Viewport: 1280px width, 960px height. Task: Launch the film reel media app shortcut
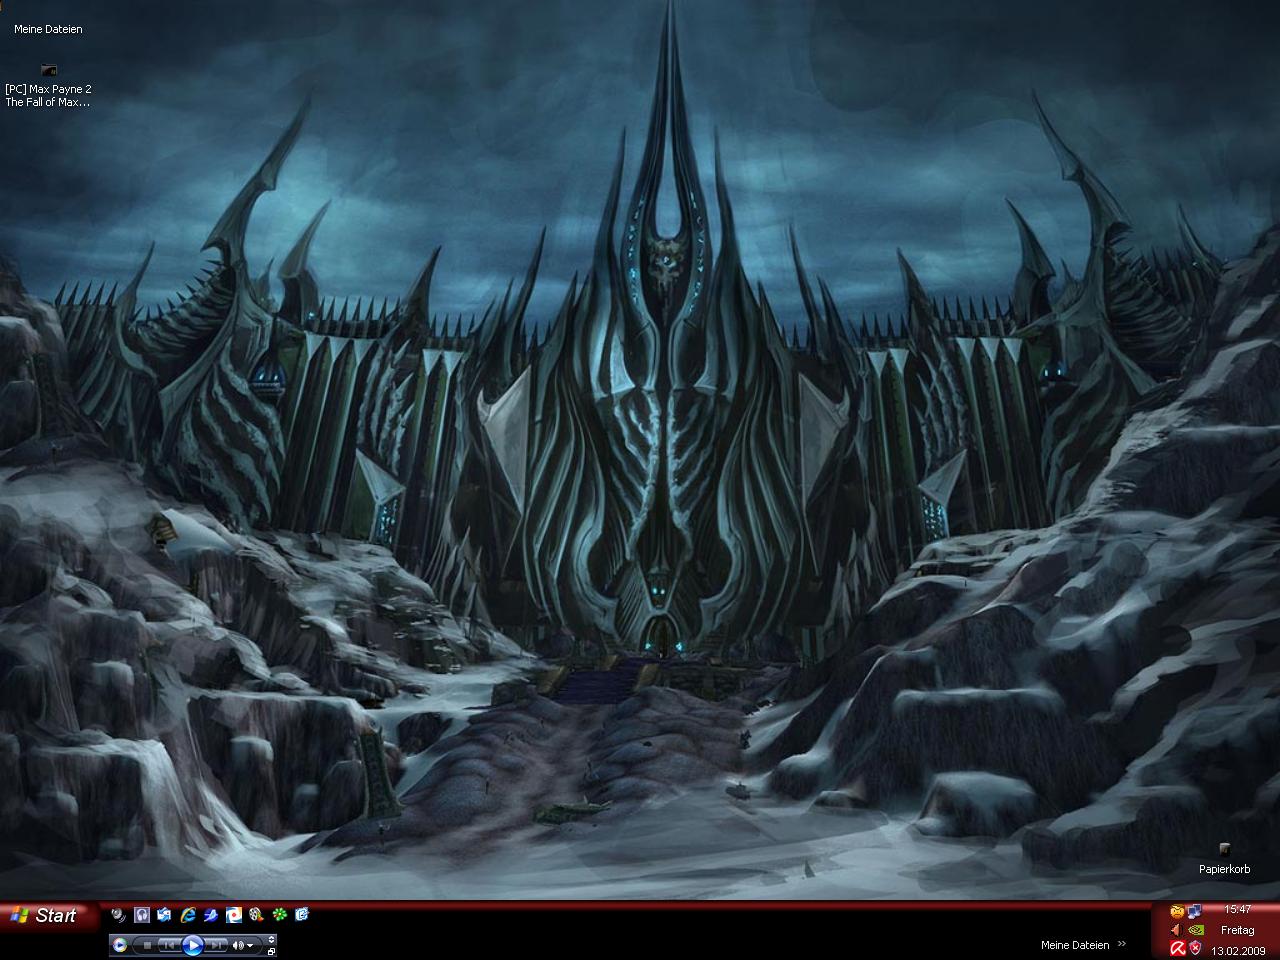[256, 914]
